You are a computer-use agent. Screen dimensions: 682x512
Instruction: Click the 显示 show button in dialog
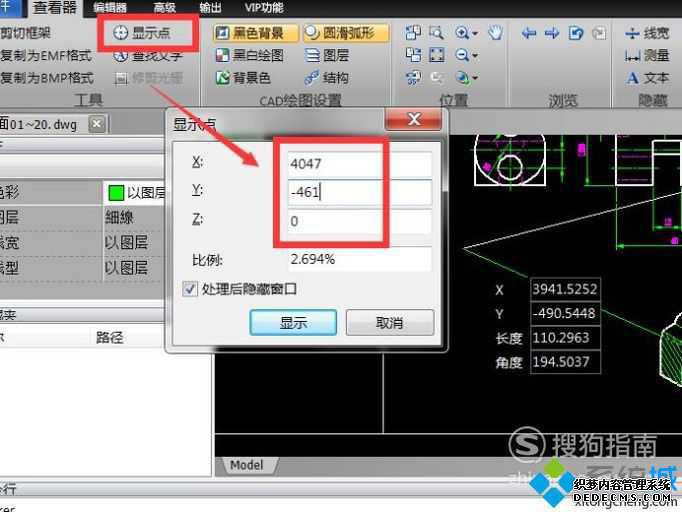pos(293,322)
